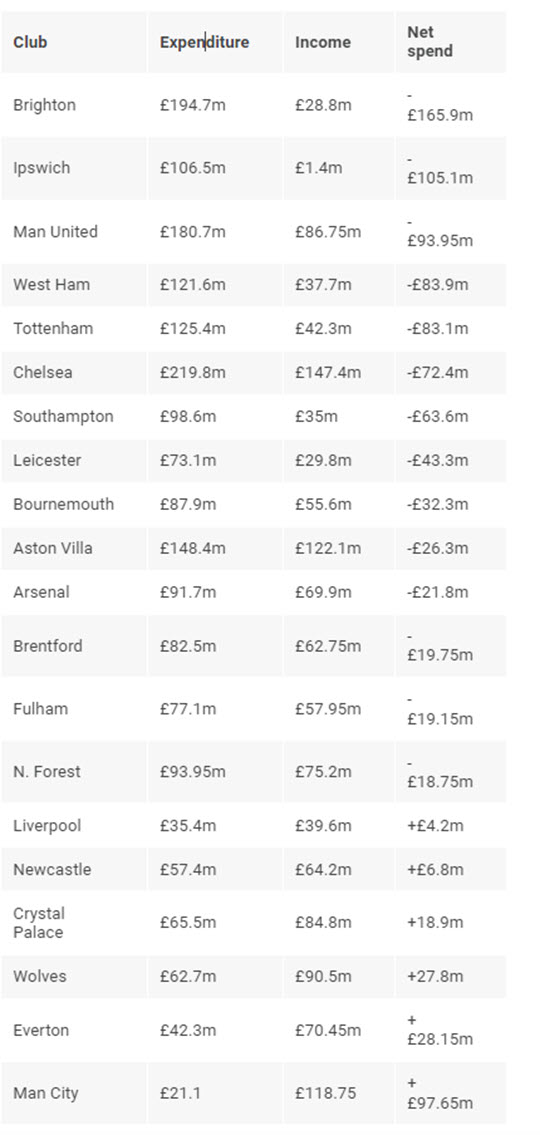Viewport: 540px width, 1135px height.
Task: Select the Brighton club name cell
Action: pos(44,105)
